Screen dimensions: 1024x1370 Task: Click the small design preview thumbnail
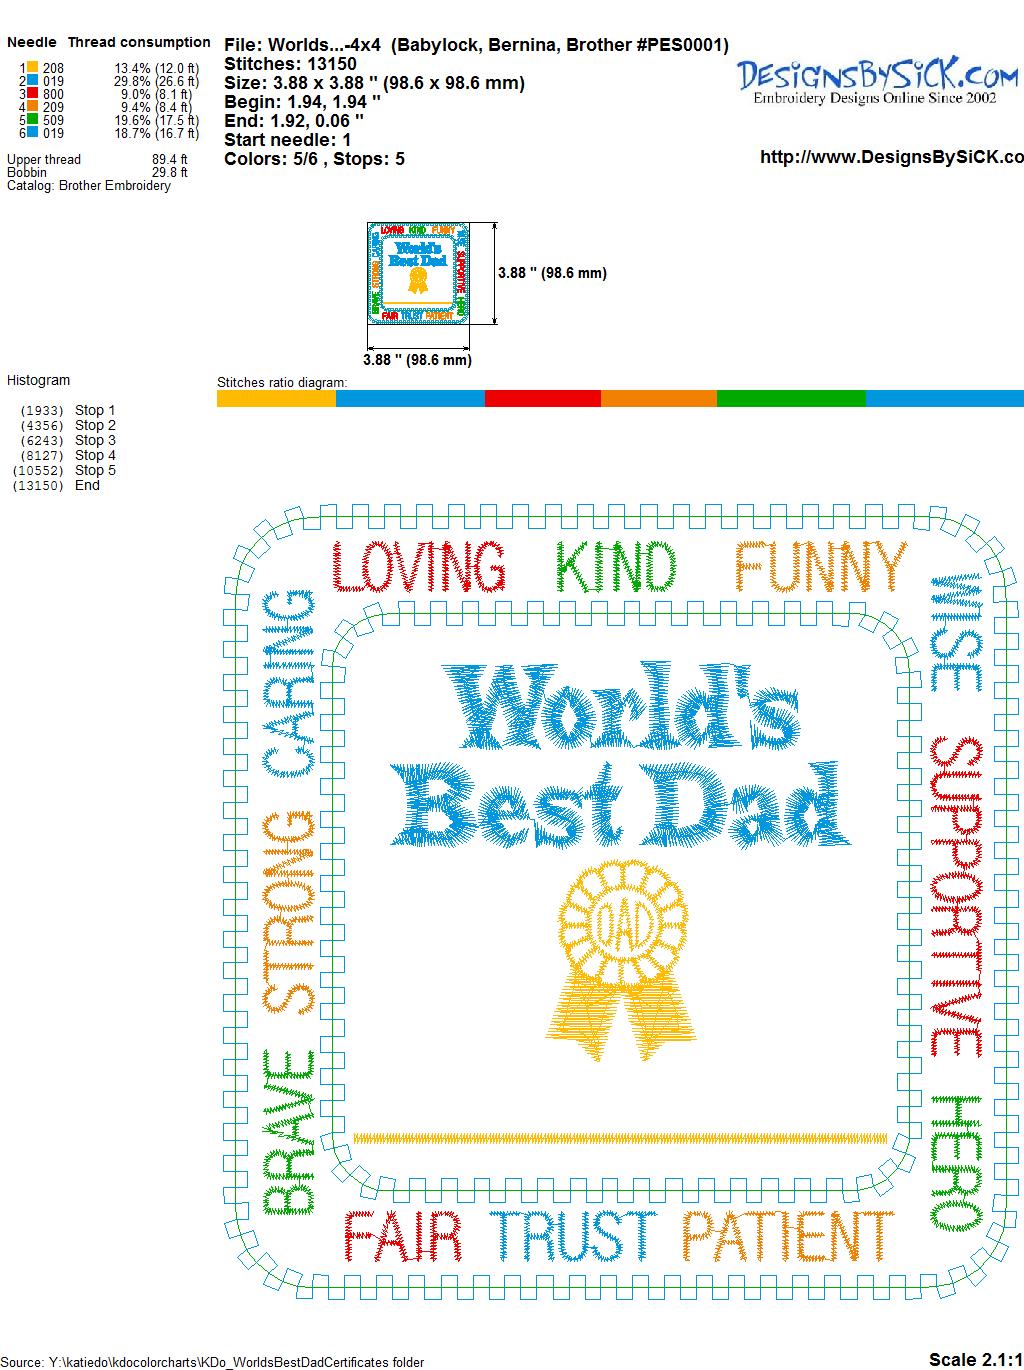pyautogui.click(x=420, y=273)
